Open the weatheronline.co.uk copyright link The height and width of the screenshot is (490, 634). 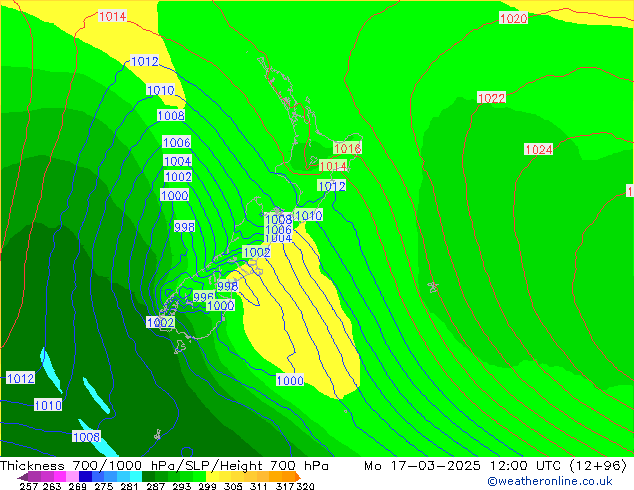[x=550, y=481]
